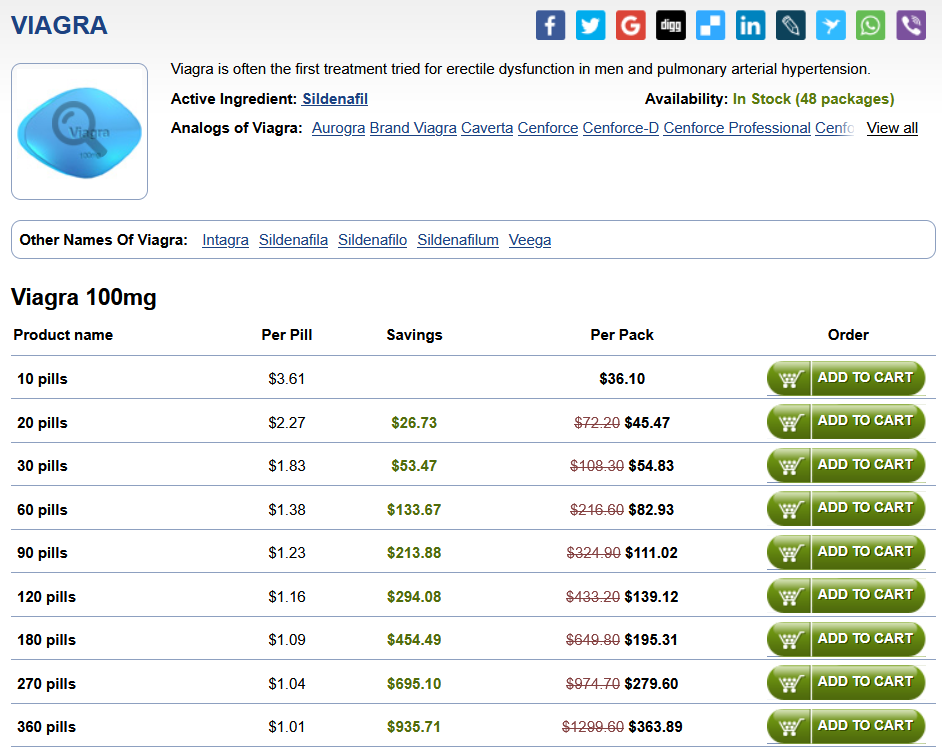Click cart icon in 360 pills row
942x755 pixels.
point(789,726)
